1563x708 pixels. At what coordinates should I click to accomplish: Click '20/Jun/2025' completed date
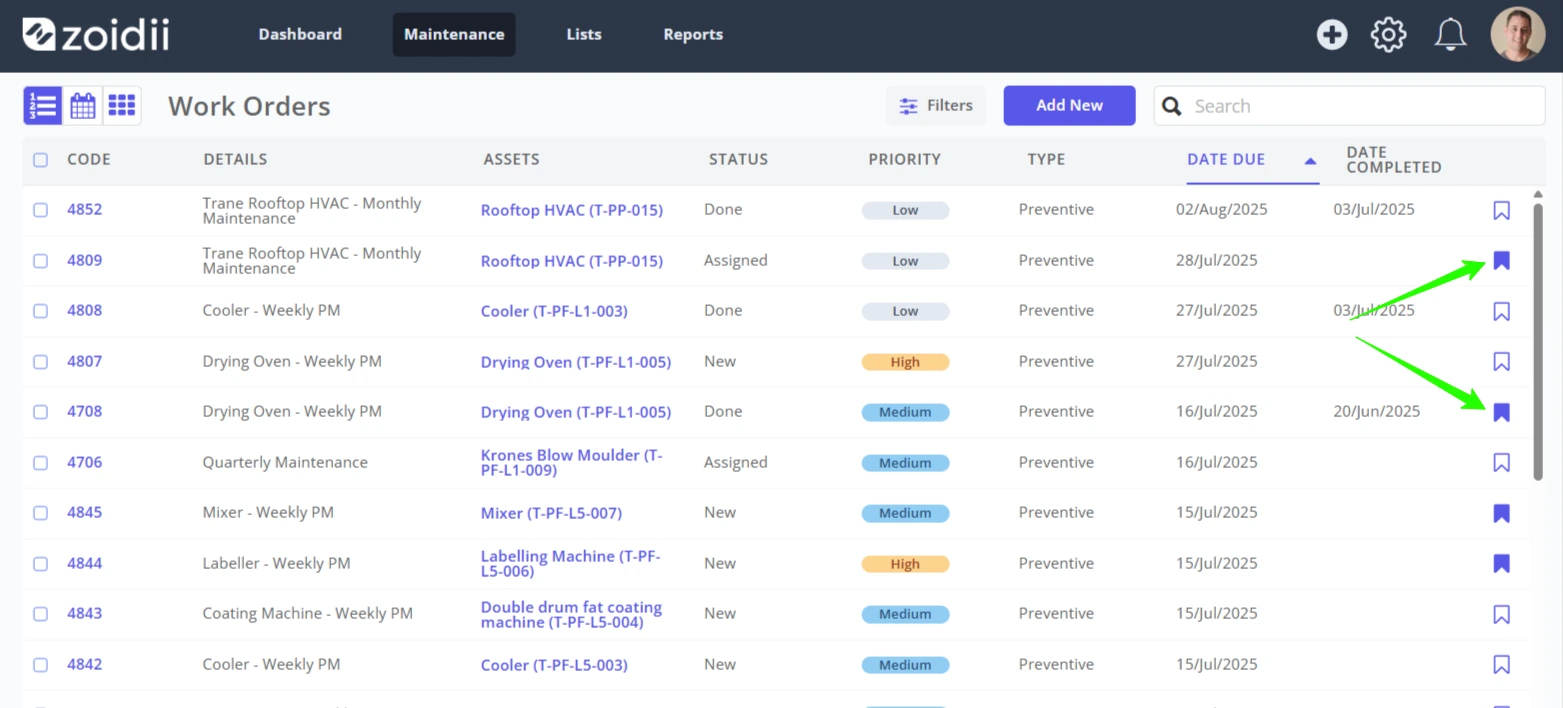[1377, 411]
